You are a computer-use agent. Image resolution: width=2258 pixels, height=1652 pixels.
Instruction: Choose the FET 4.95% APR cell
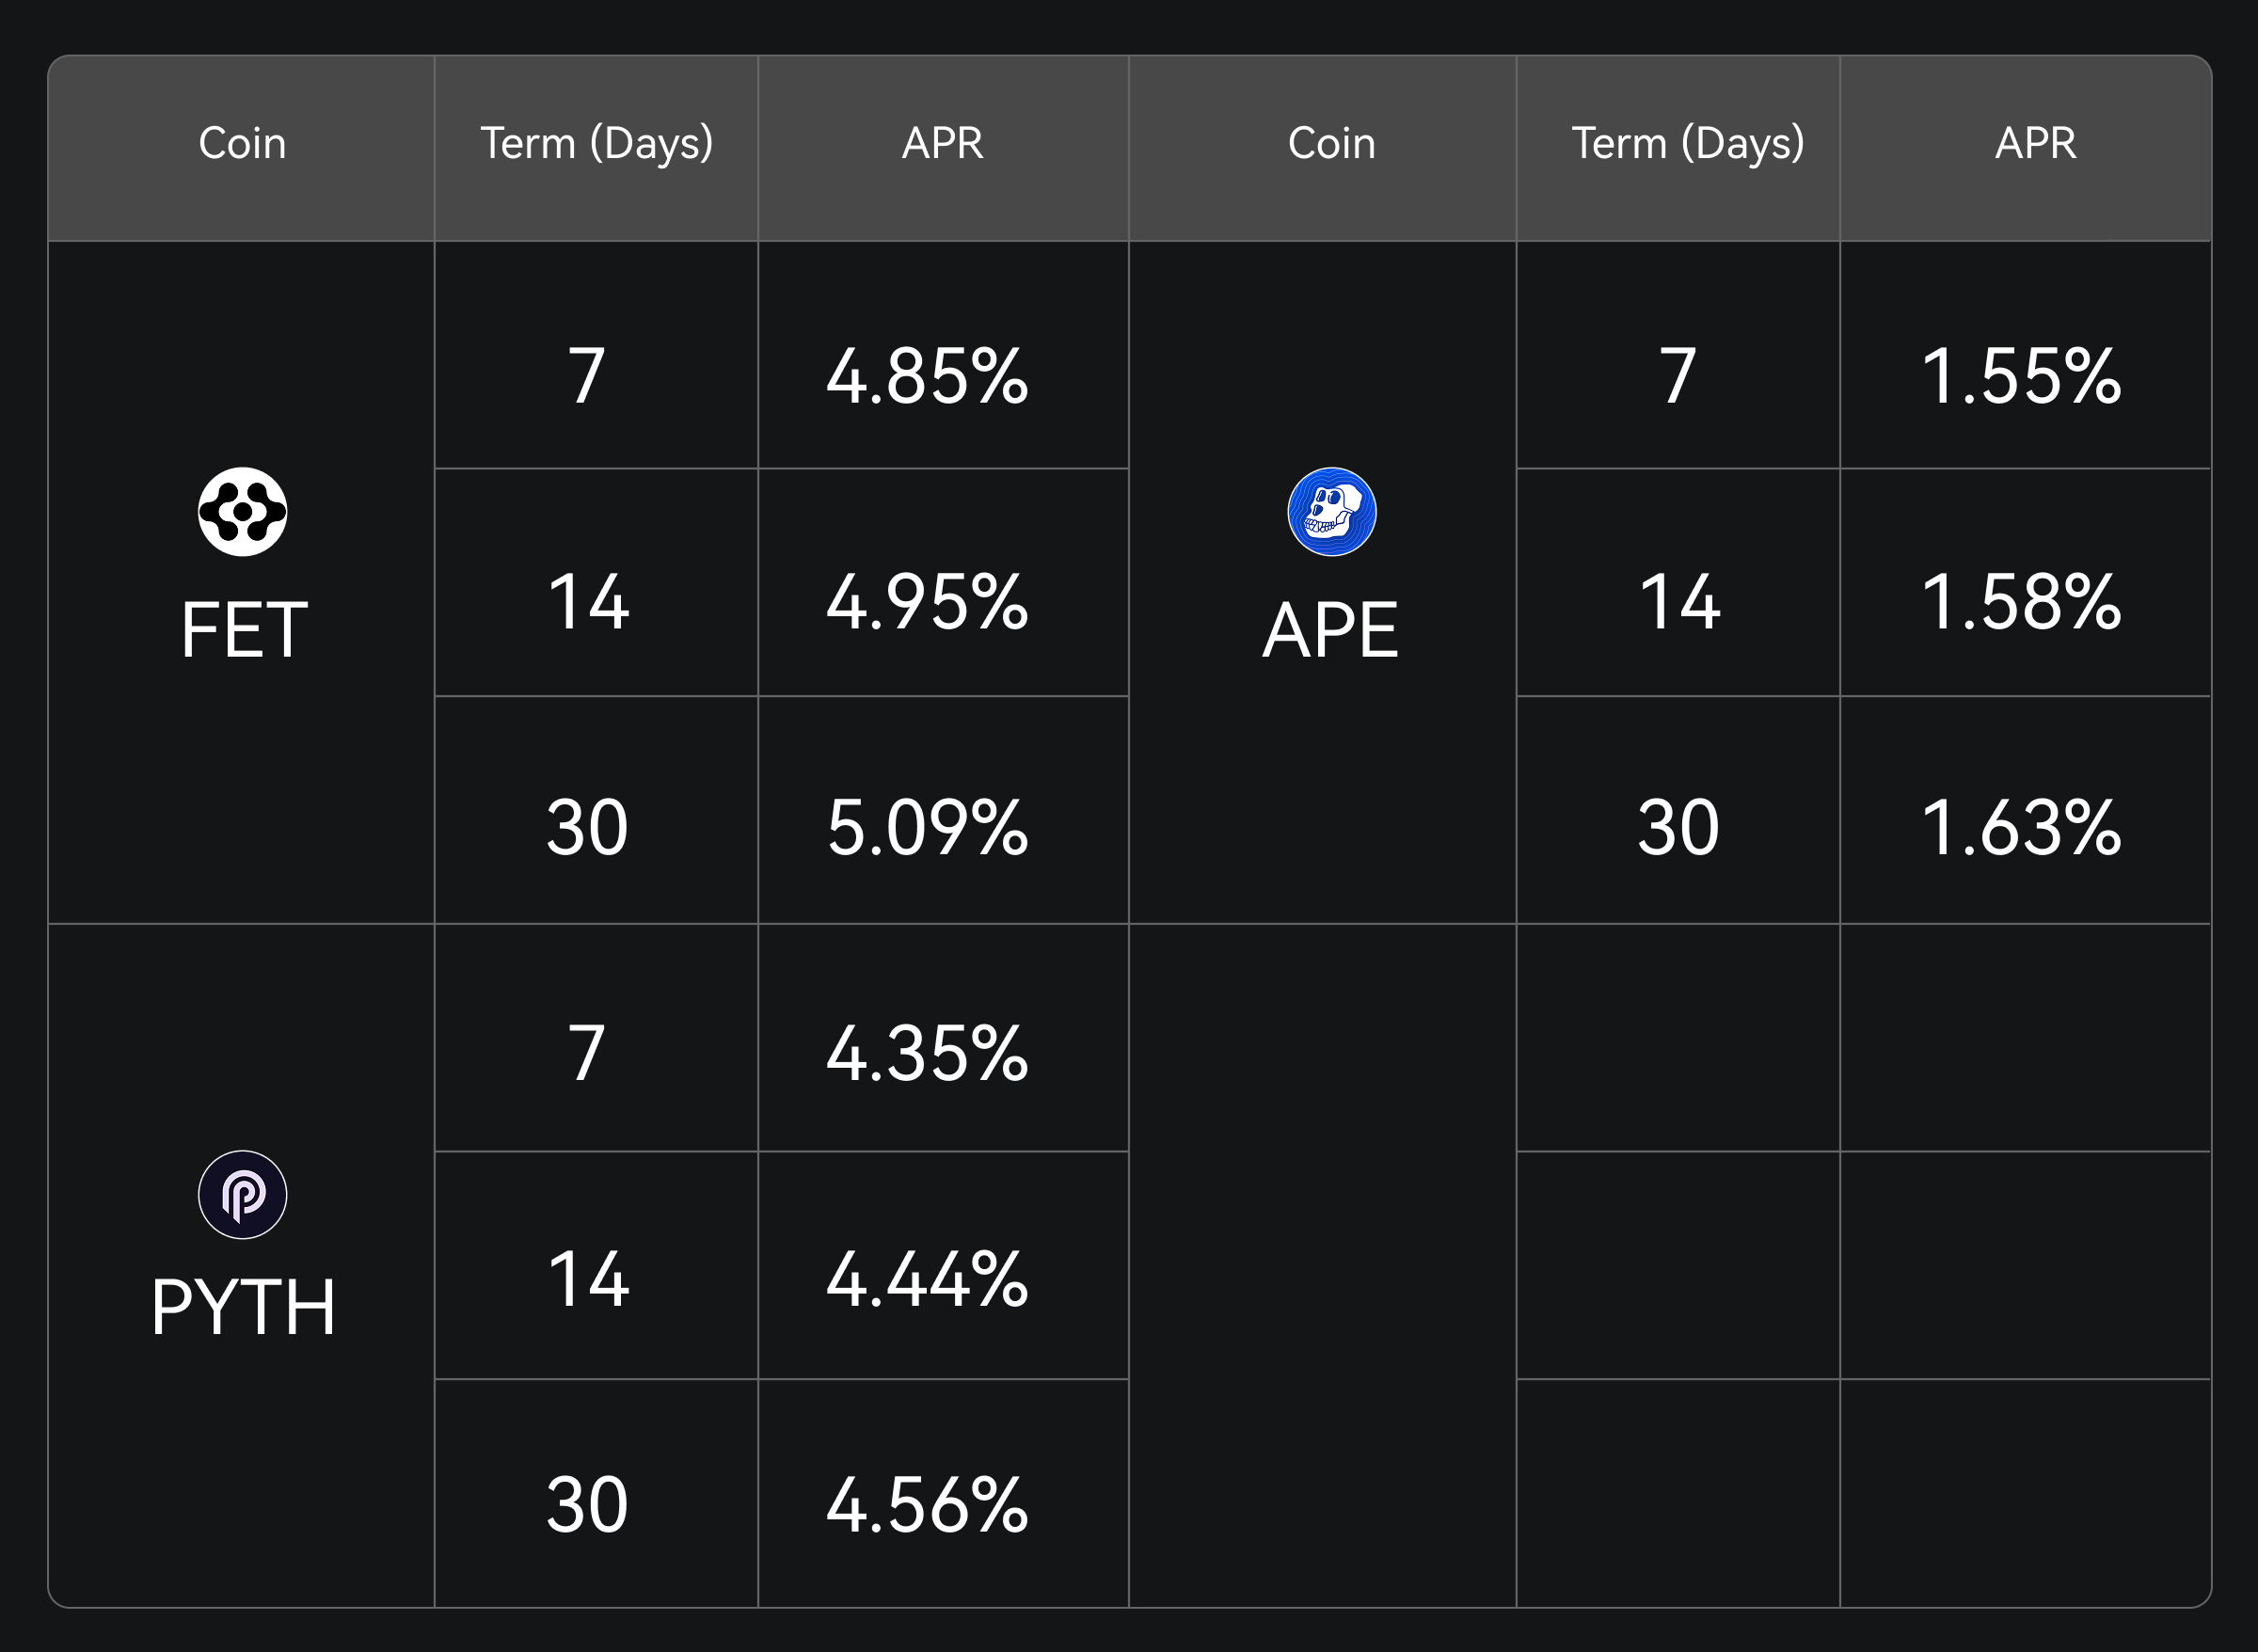pos(927,602)
